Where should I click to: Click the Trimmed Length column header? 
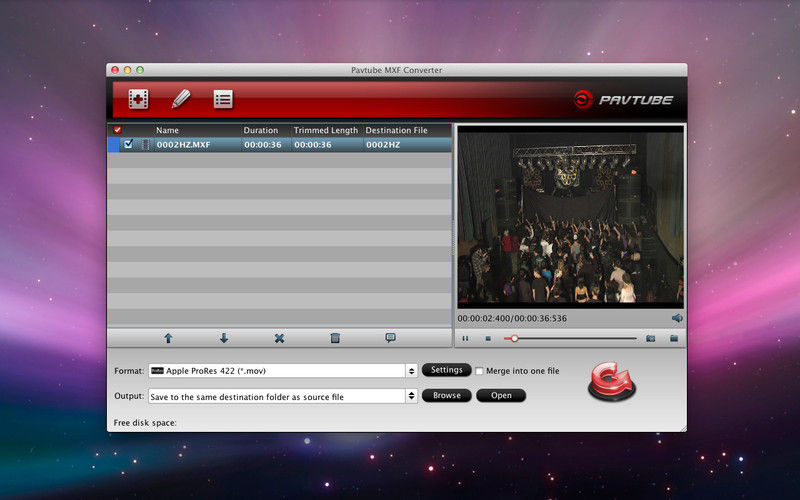(326, 130)
